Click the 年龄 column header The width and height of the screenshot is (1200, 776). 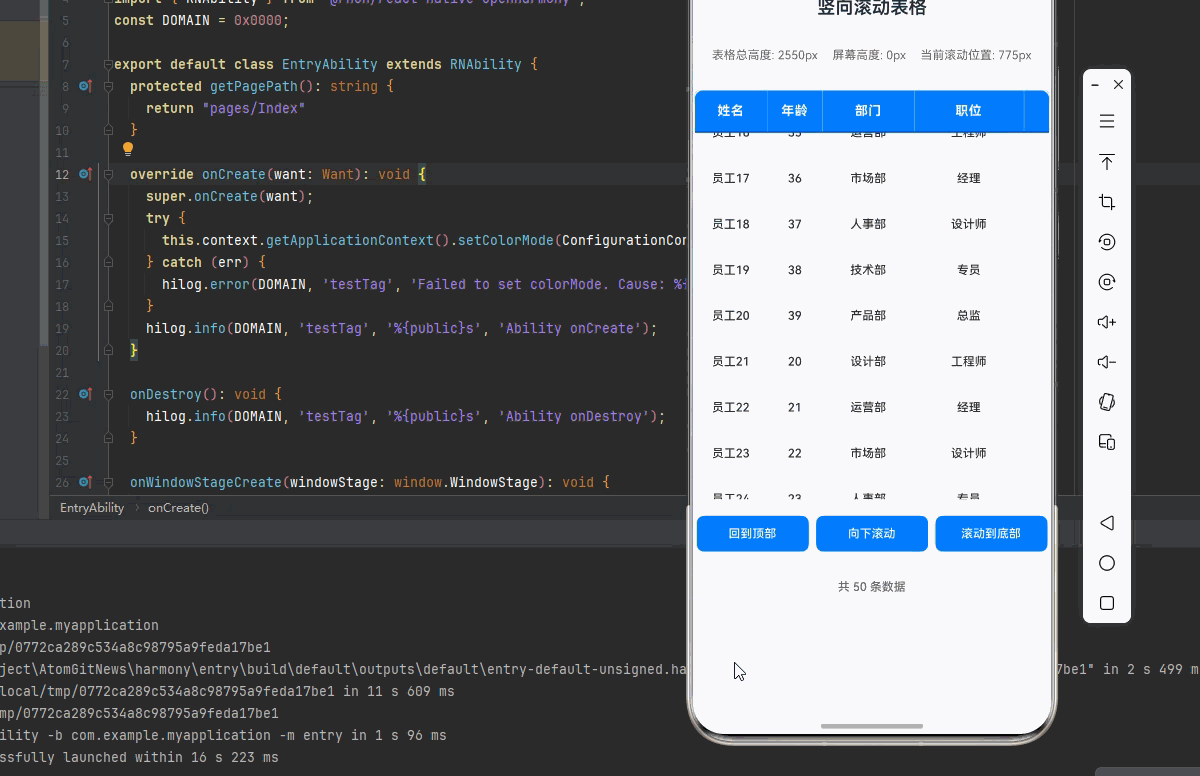(x=794, y=111)
